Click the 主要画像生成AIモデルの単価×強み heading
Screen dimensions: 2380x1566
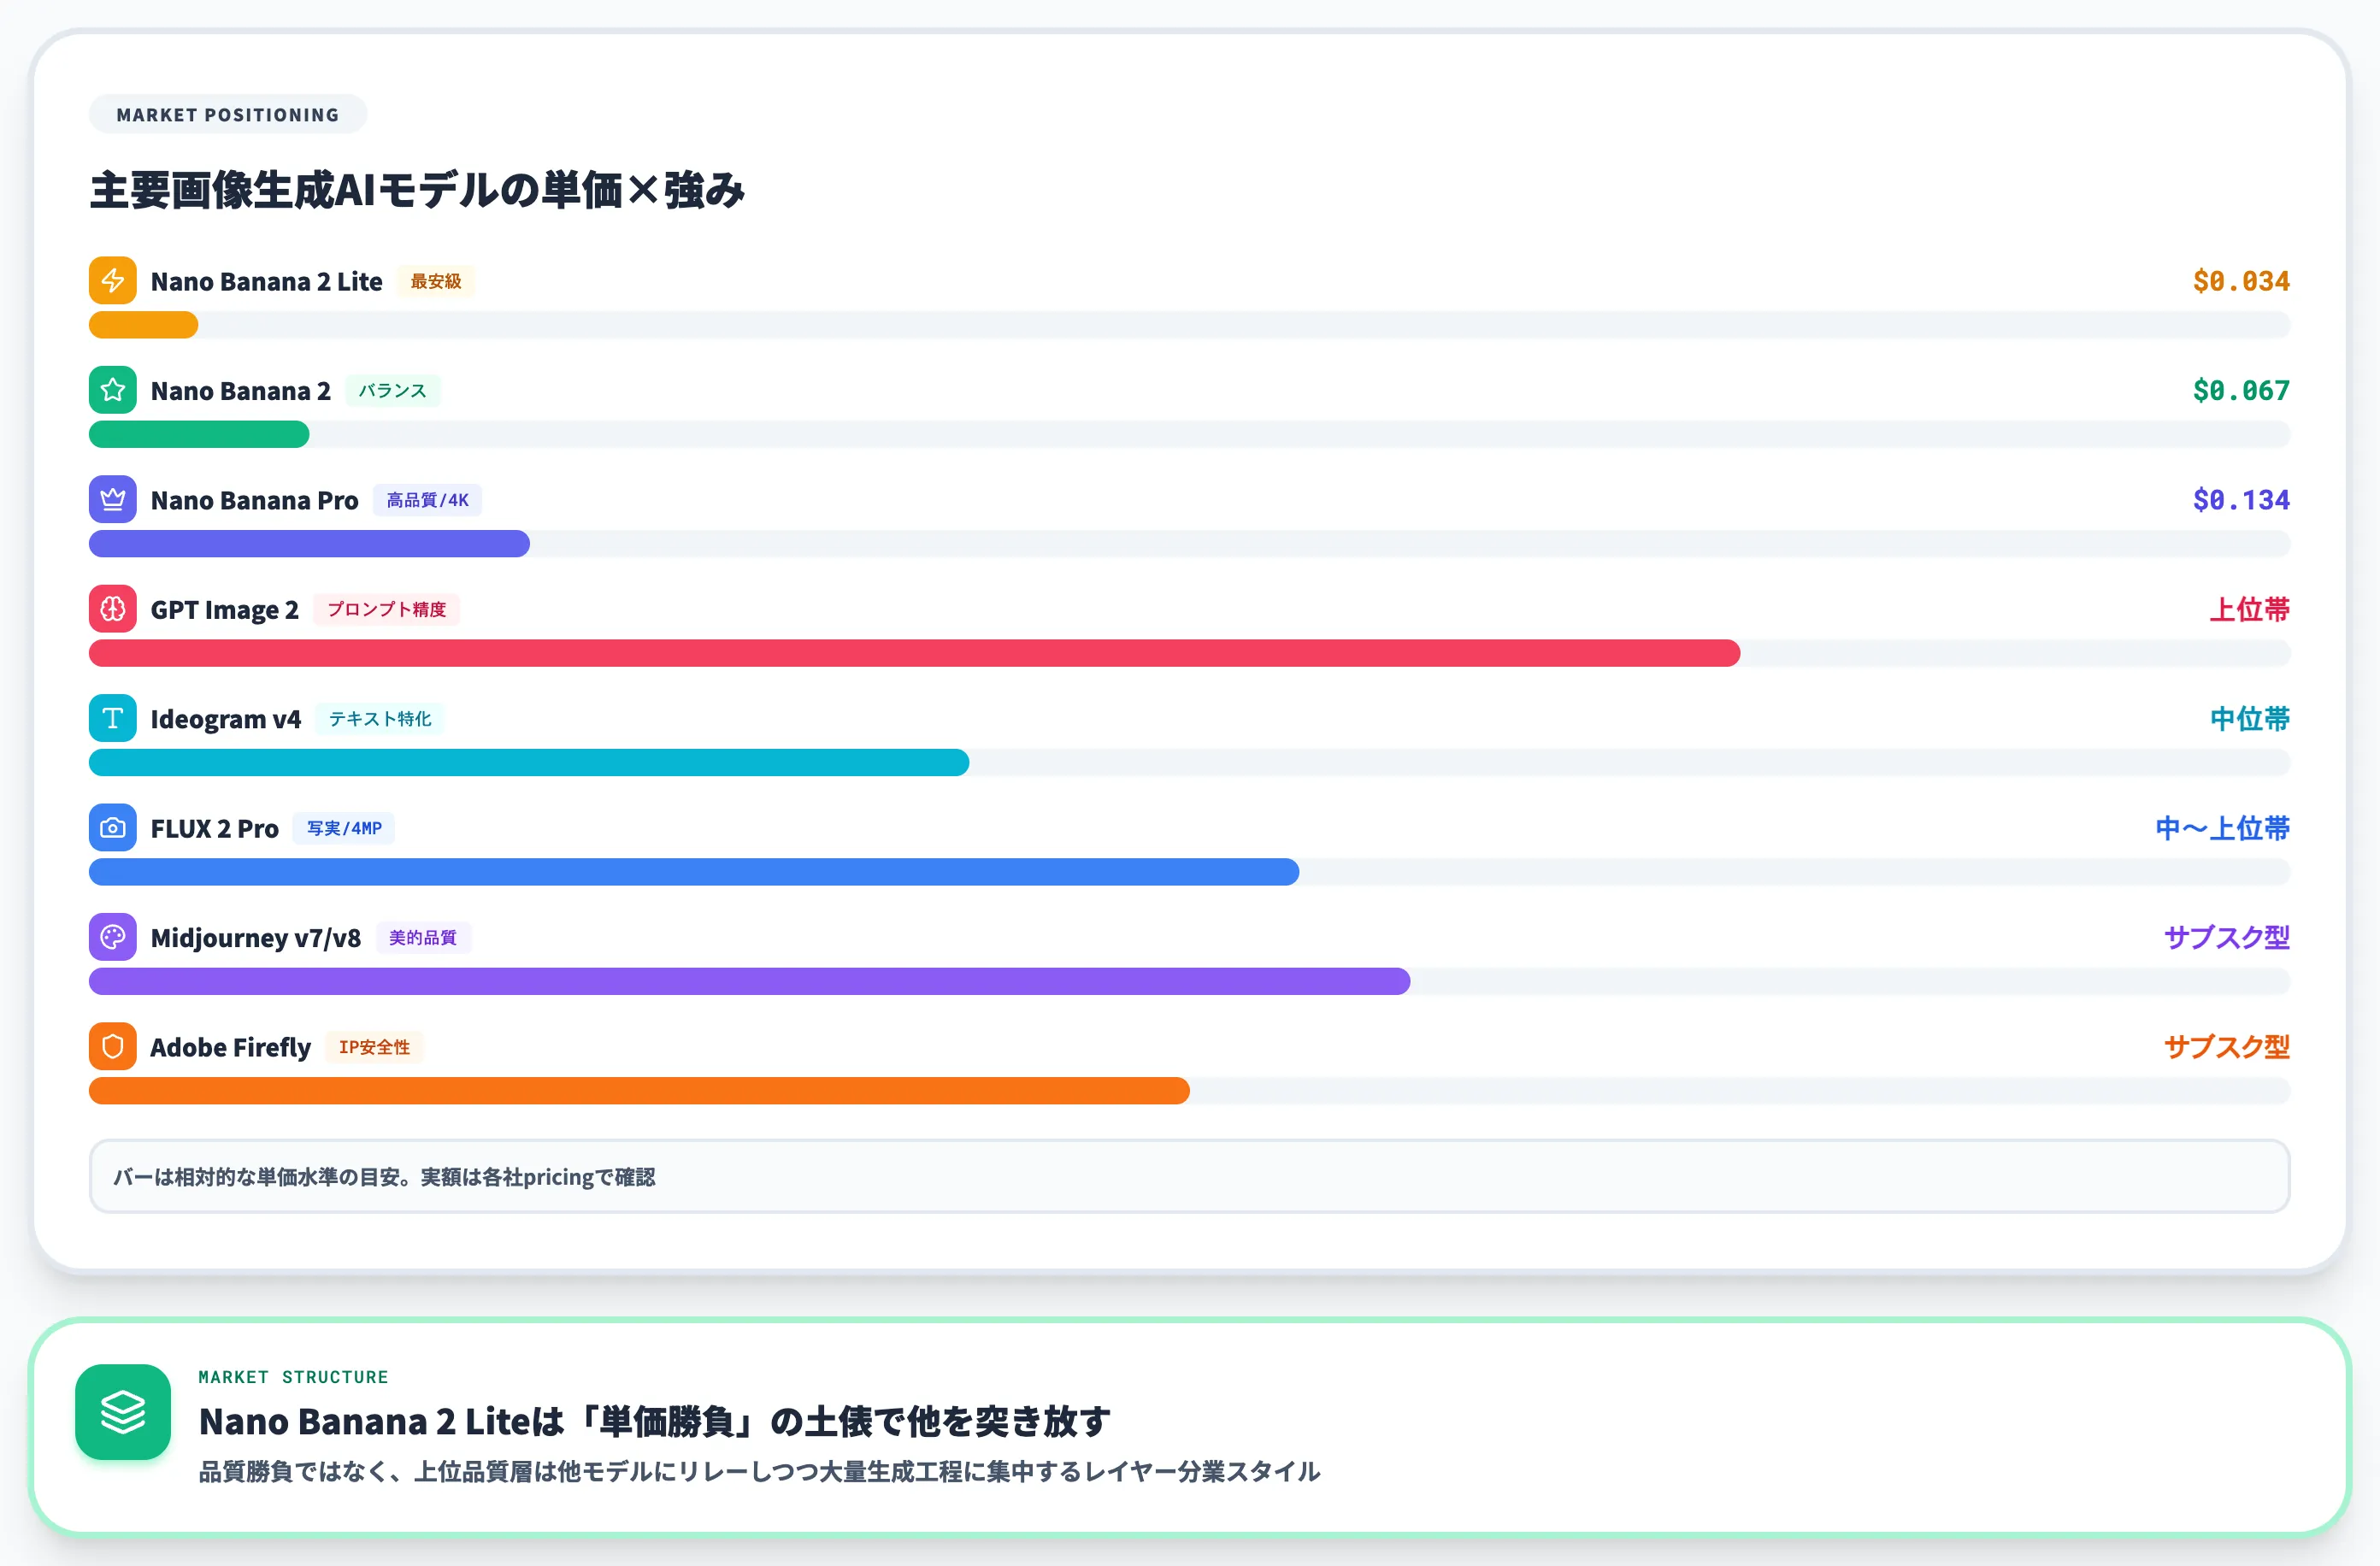[x=418, y=190]
